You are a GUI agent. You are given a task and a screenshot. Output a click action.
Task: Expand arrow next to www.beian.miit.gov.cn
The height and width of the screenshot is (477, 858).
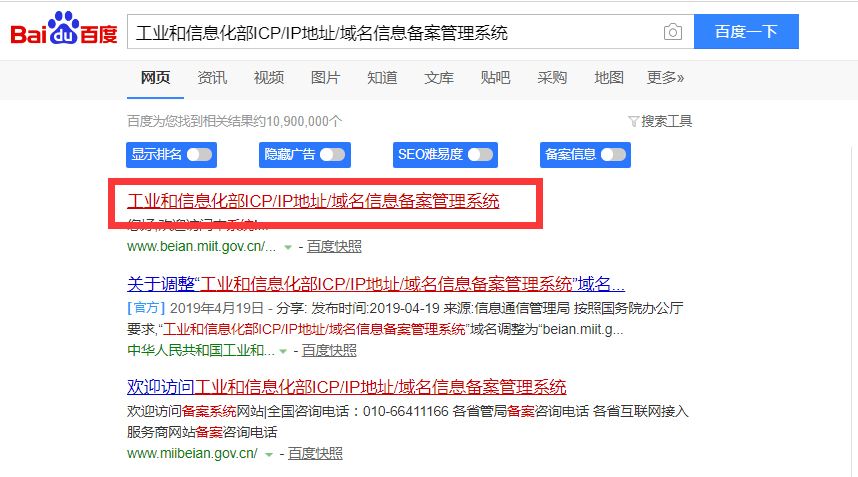click(x=288, y=247)
